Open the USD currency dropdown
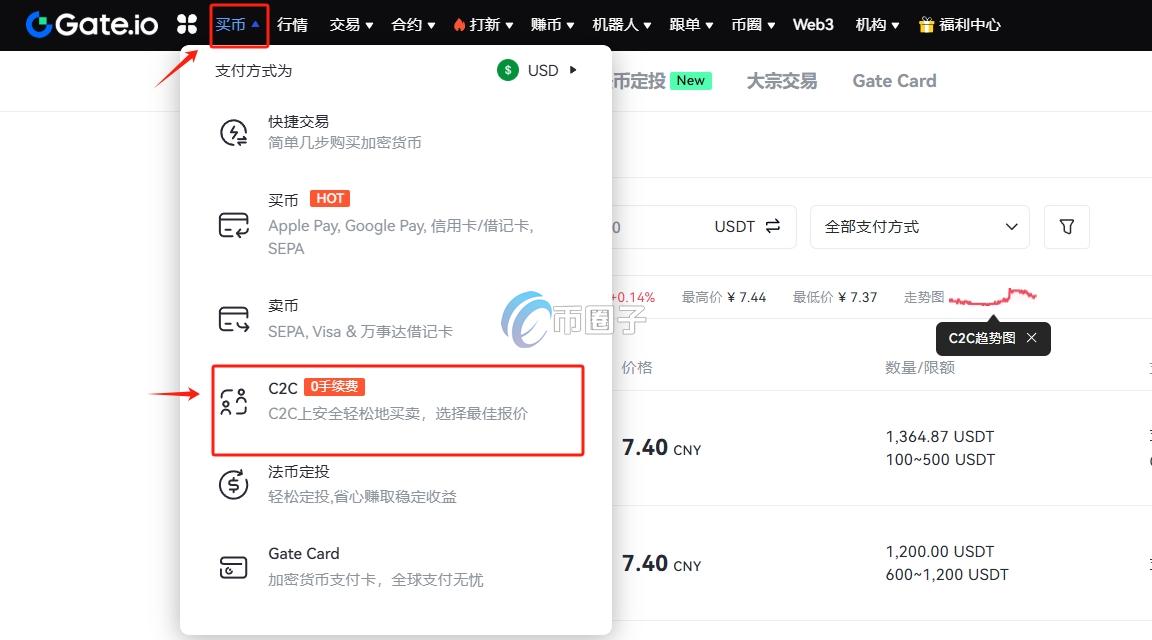 (x=537, y=70)
